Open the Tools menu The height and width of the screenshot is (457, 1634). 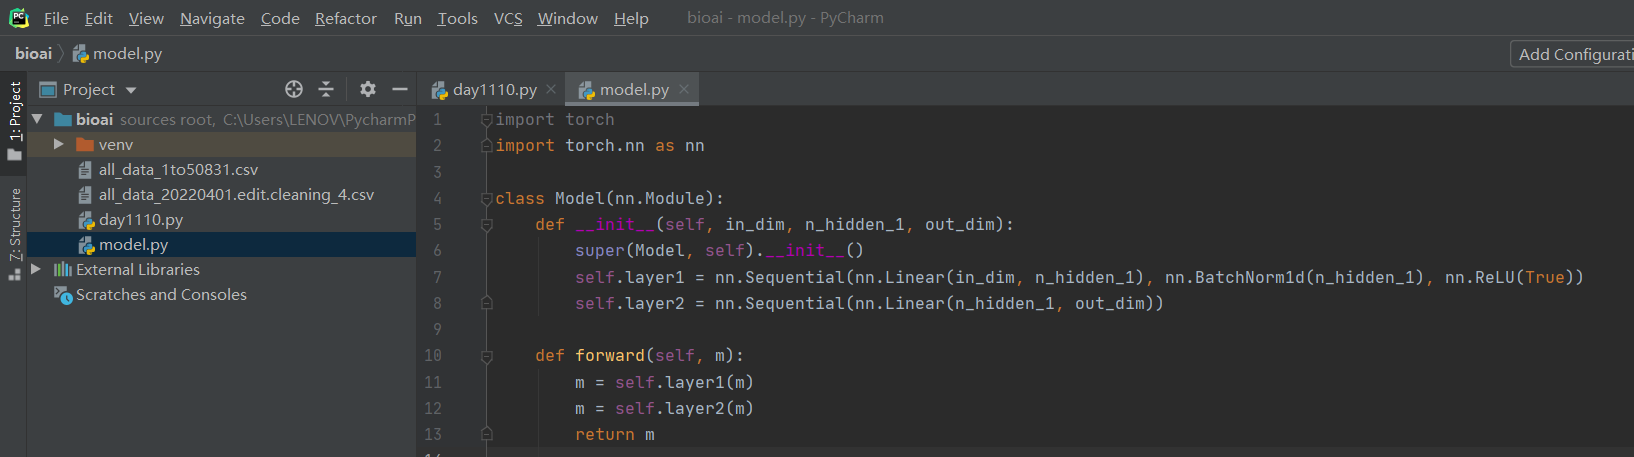[457, 18]
